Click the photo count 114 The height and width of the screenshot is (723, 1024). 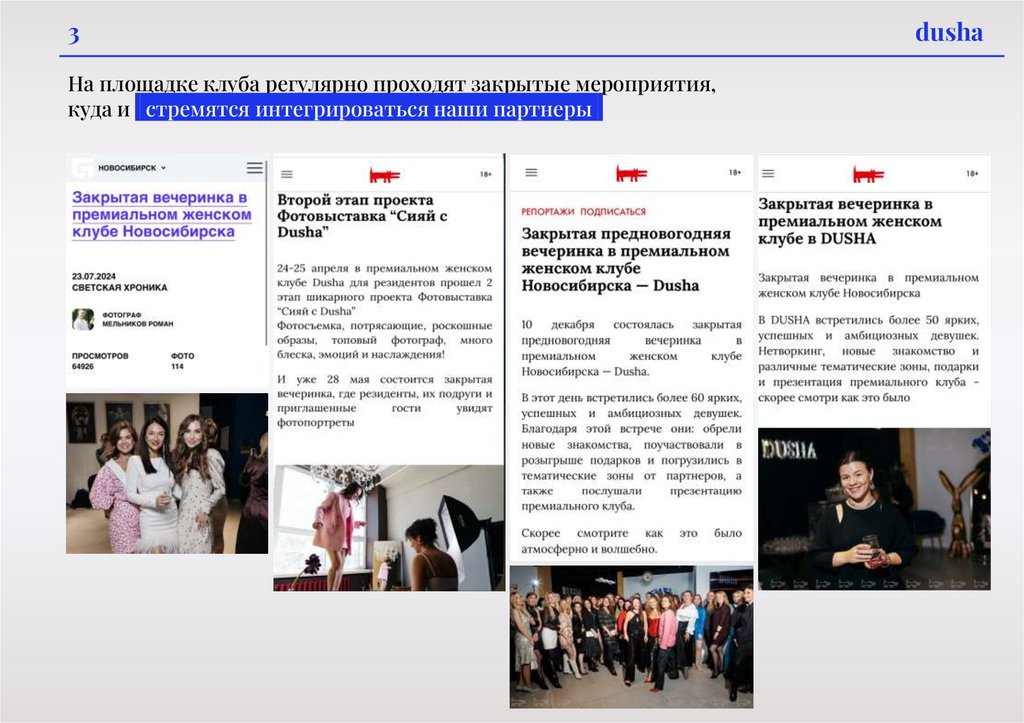(x=177, y=366)
